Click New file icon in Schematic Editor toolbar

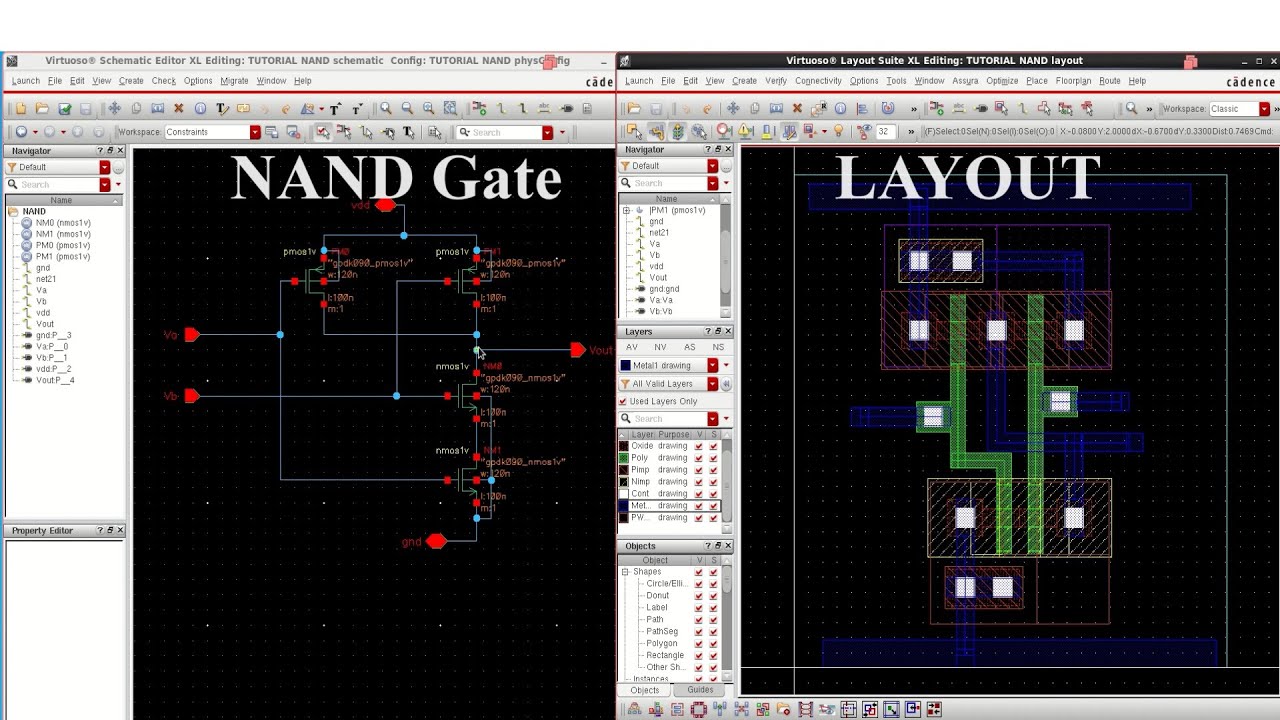[20, 108]
